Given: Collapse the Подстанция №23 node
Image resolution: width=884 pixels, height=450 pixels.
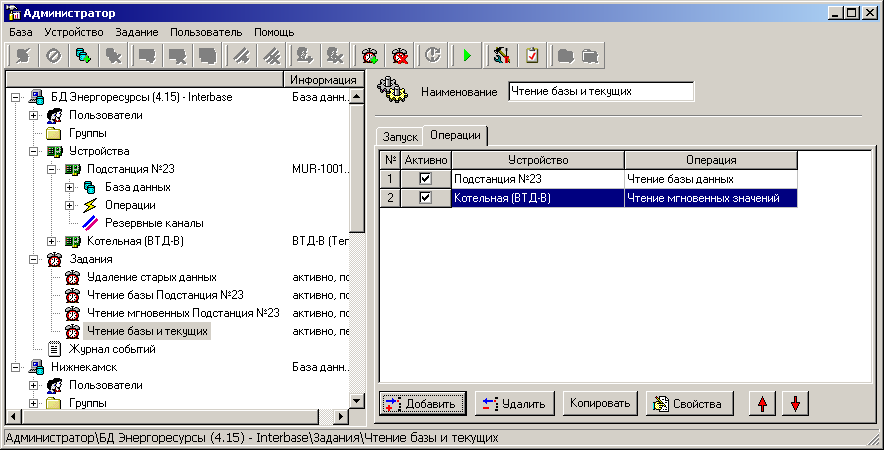Looking at the screenshot, I should [52, 169].
